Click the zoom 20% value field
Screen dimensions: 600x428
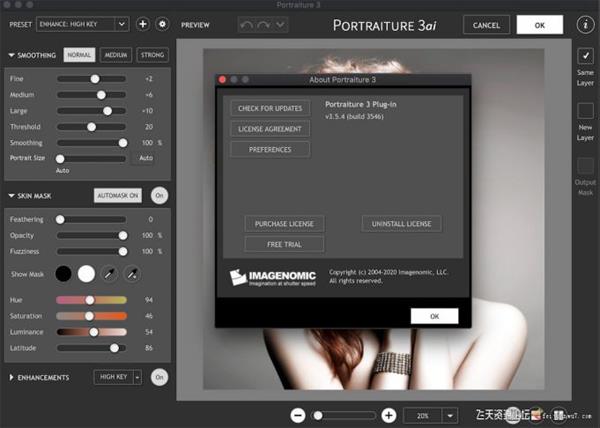(422, 415)
